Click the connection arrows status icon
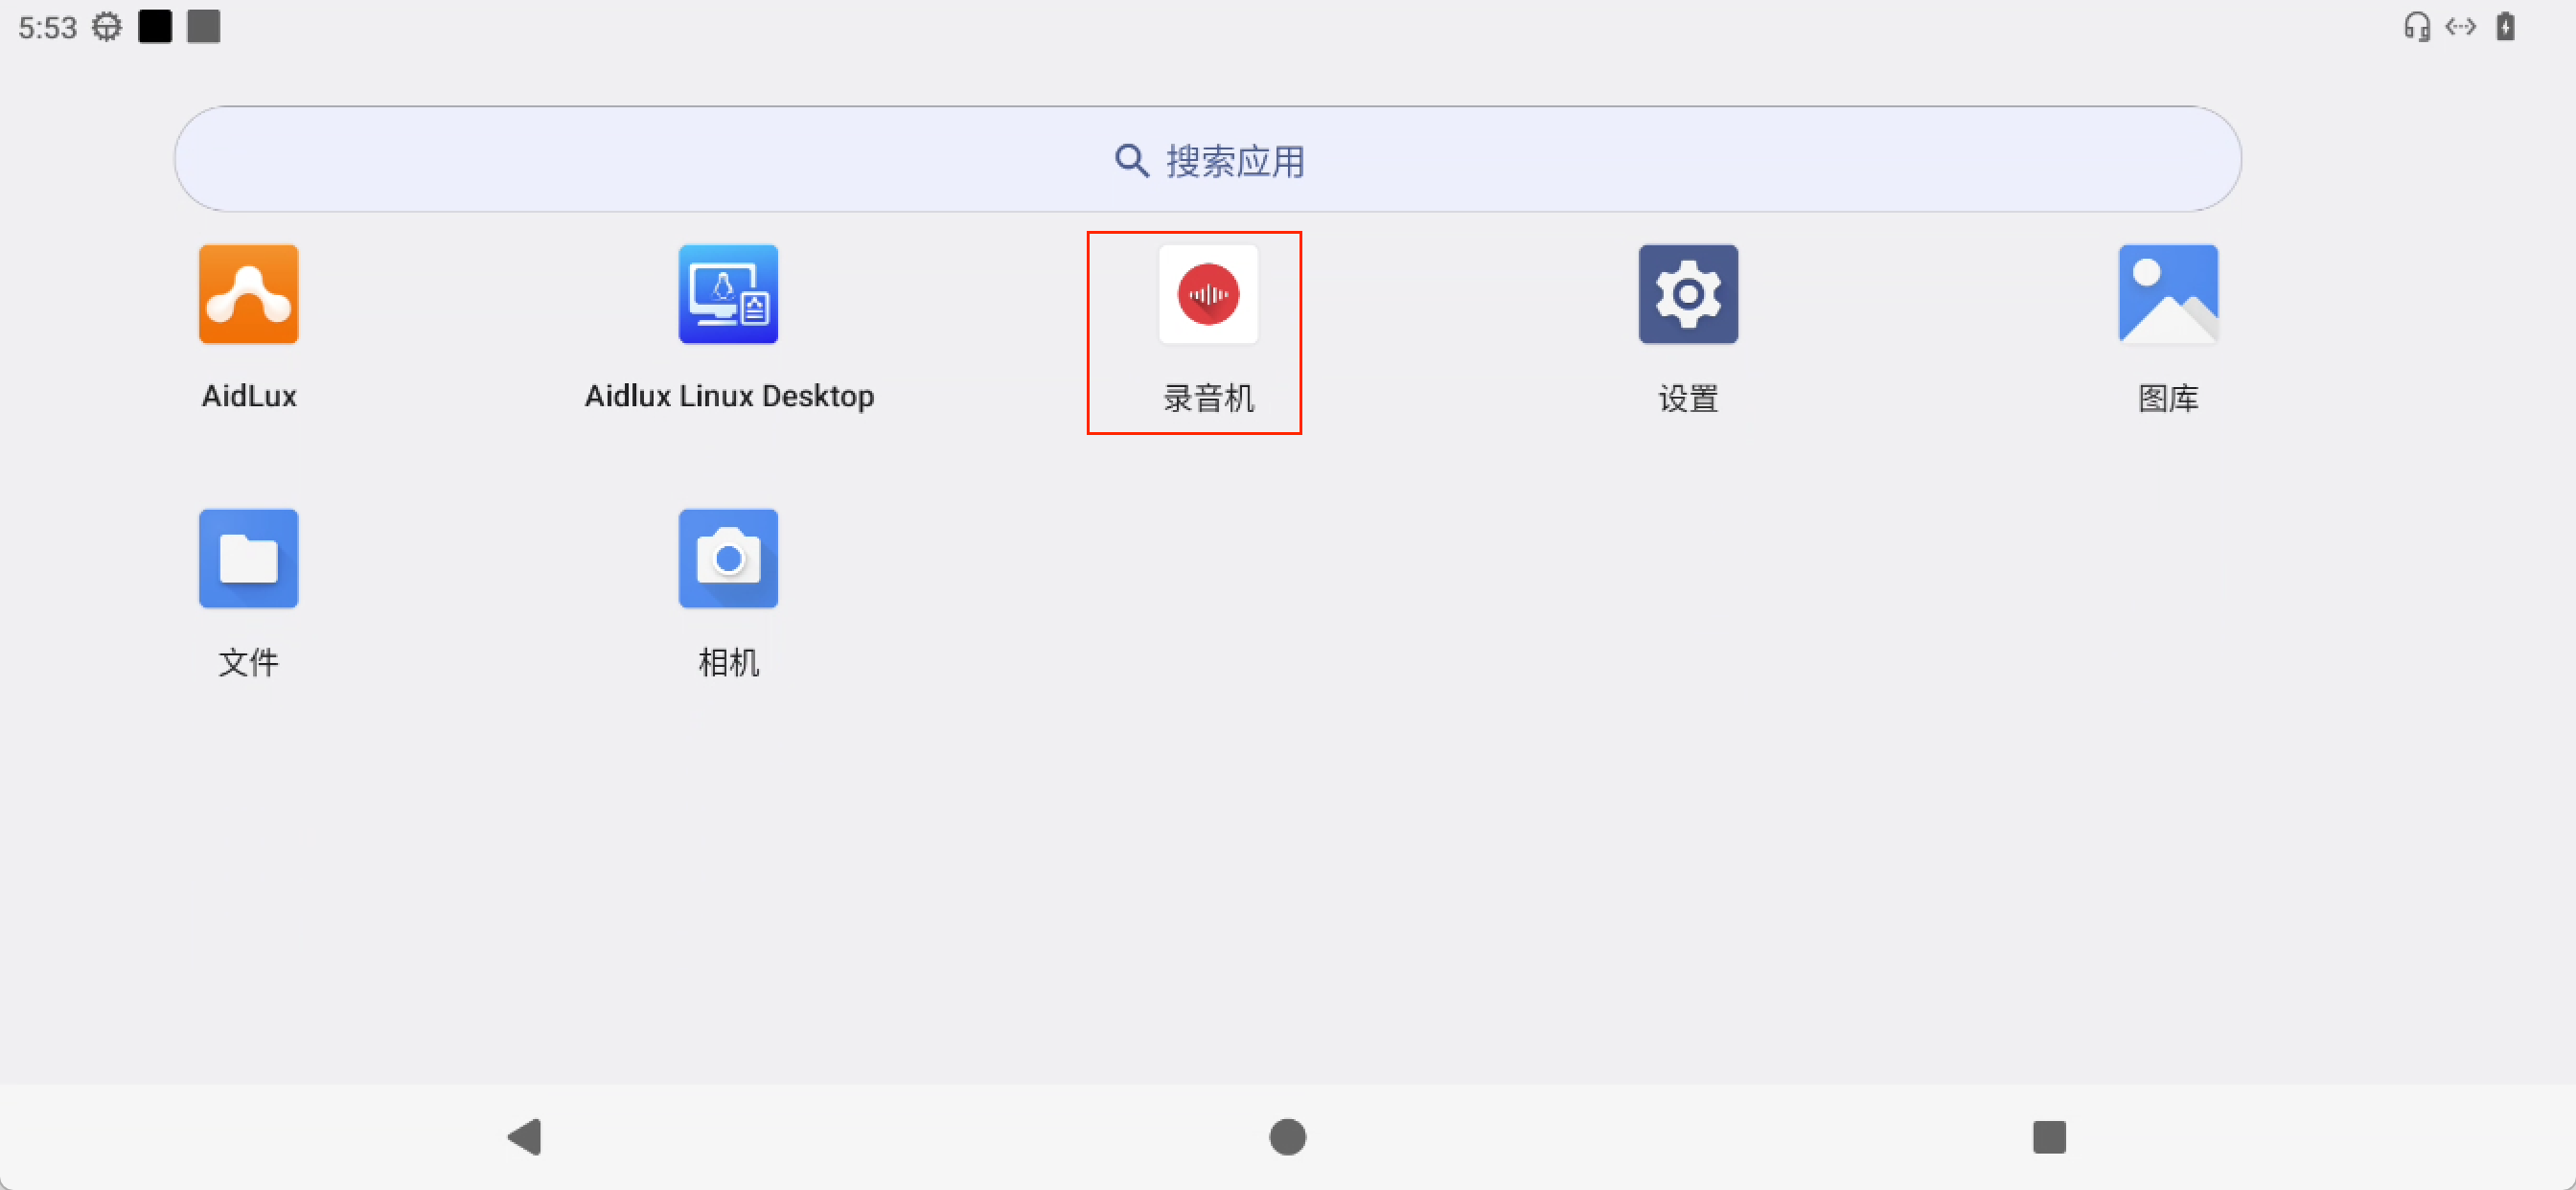 pyautogui.click(x=2461, y=27)
